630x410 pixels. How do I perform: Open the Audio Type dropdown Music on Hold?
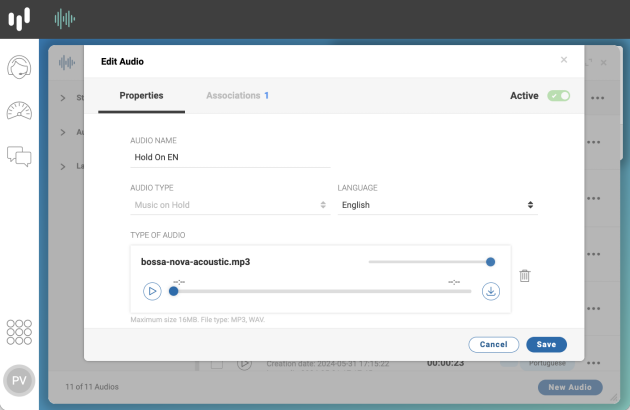click(230, 205)
